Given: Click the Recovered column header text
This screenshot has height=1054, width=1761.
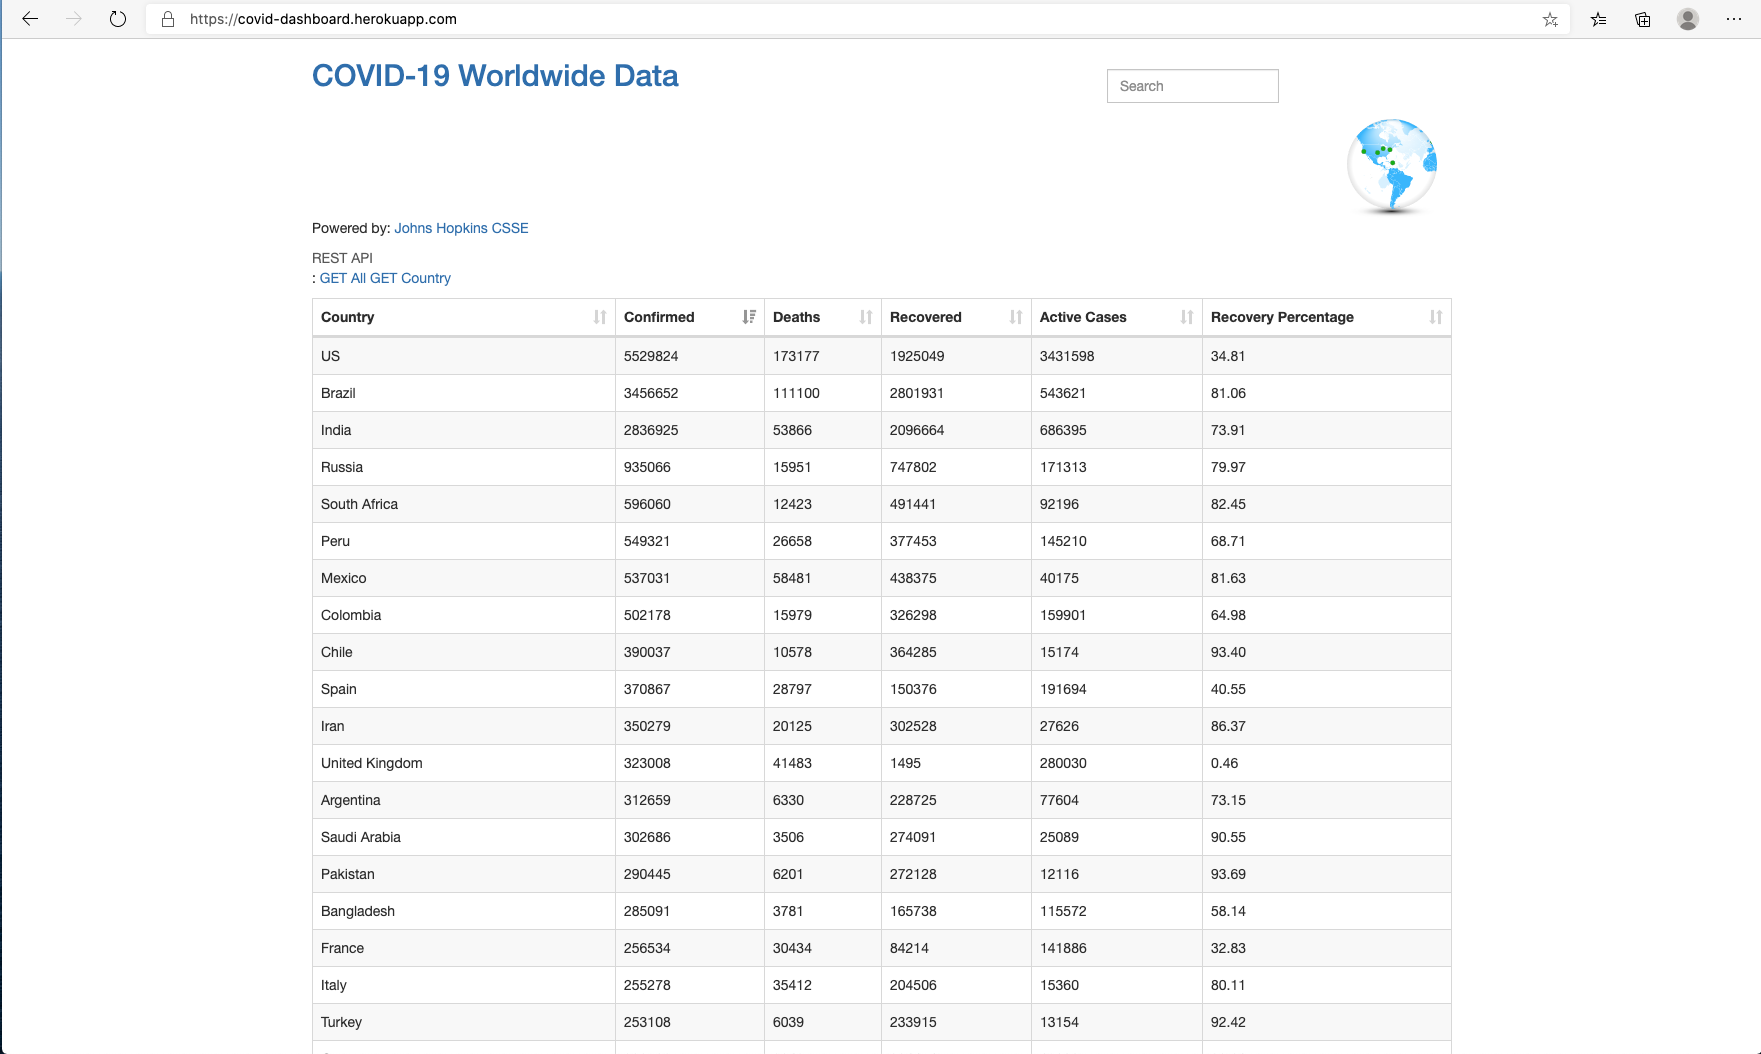Looking at the screenshot, I should tap(926, 317).
